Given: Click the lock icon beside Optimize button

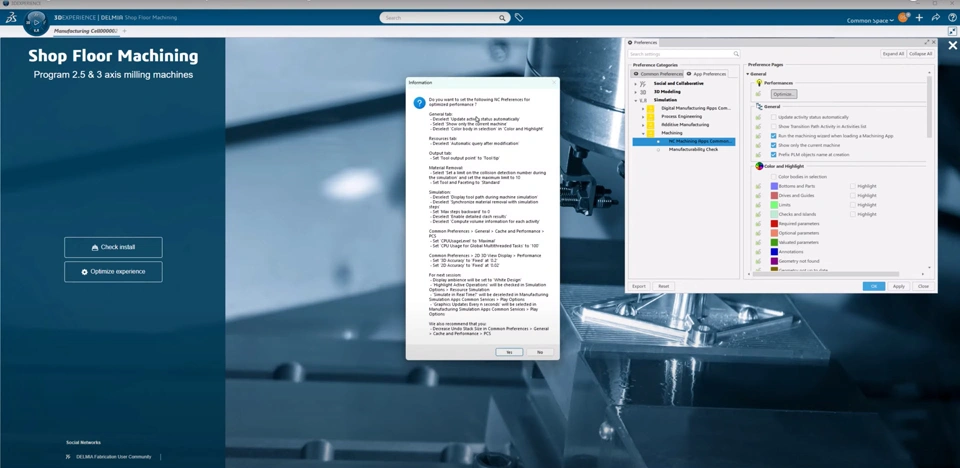Looking at the screenshot, I should pos(758,94).
